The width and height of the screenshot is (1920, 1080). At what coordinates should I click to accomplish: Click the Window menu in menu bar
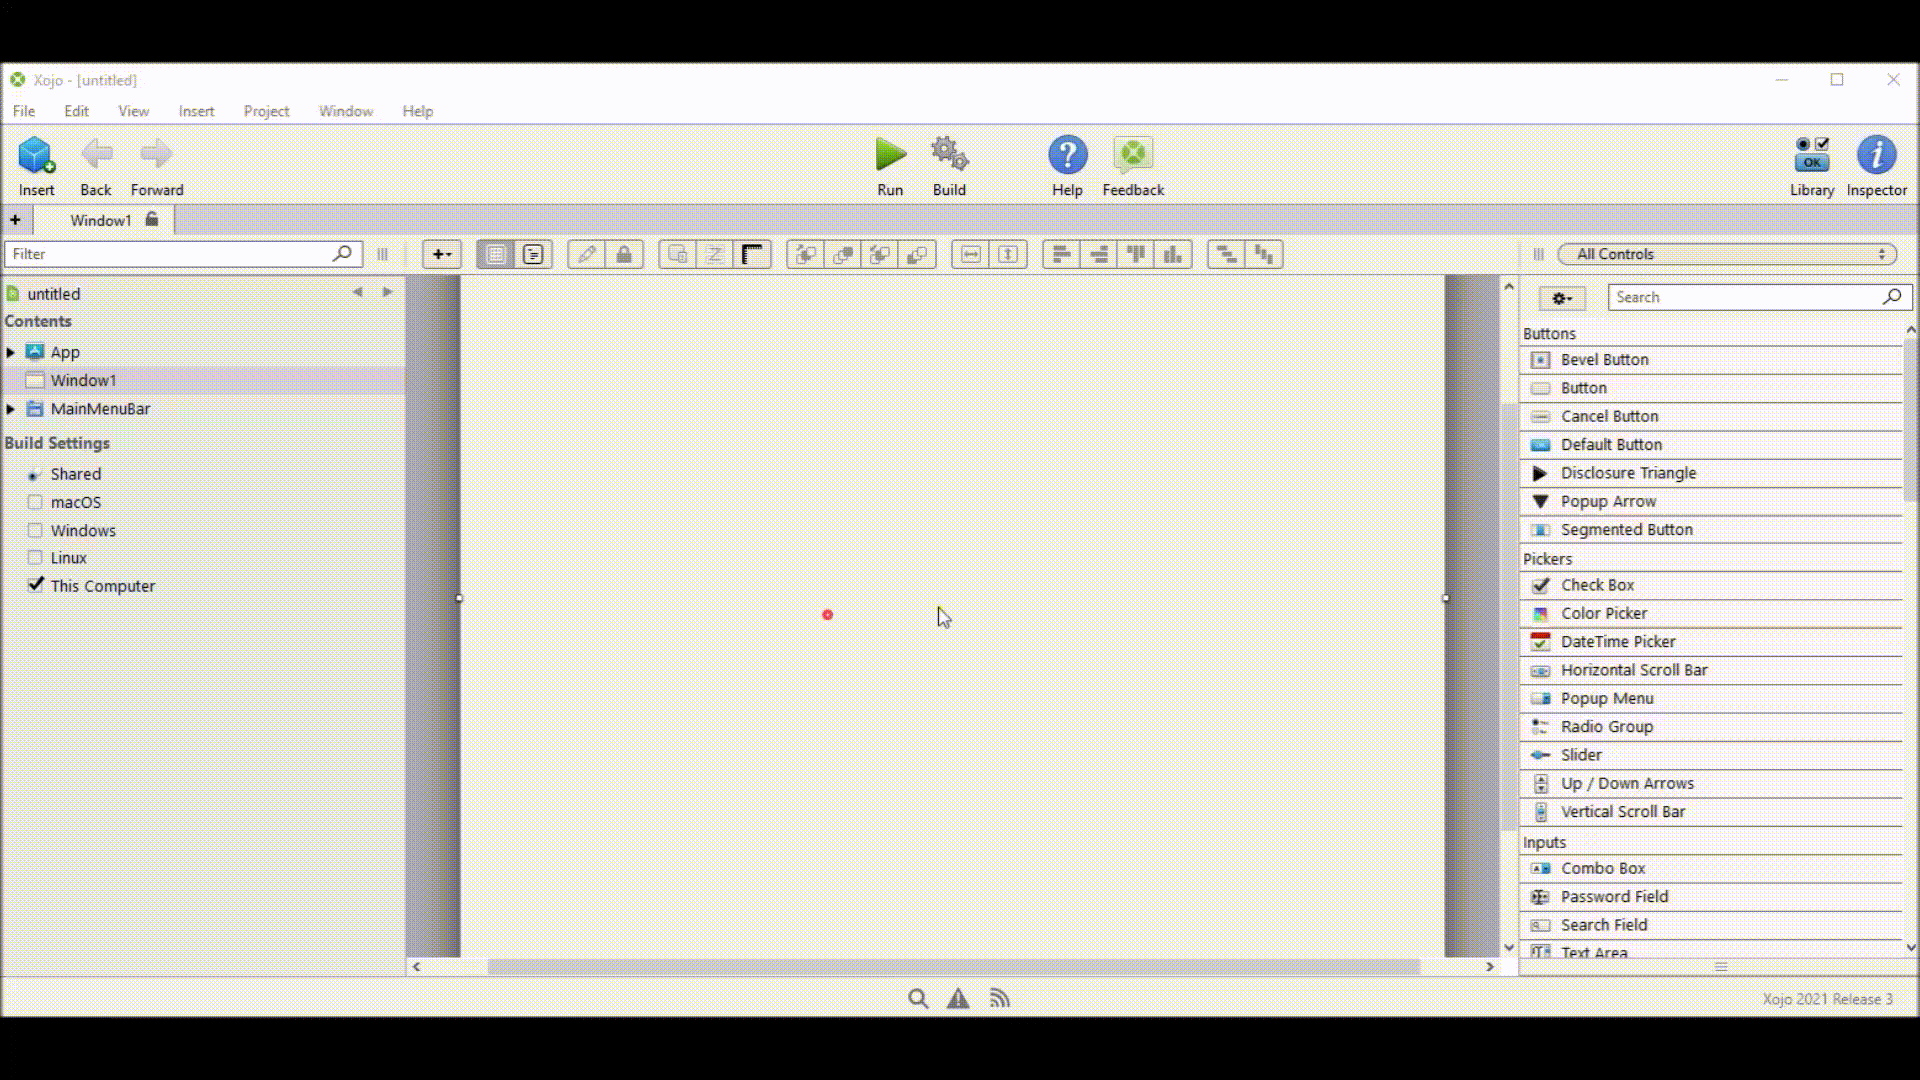[344, 111]
